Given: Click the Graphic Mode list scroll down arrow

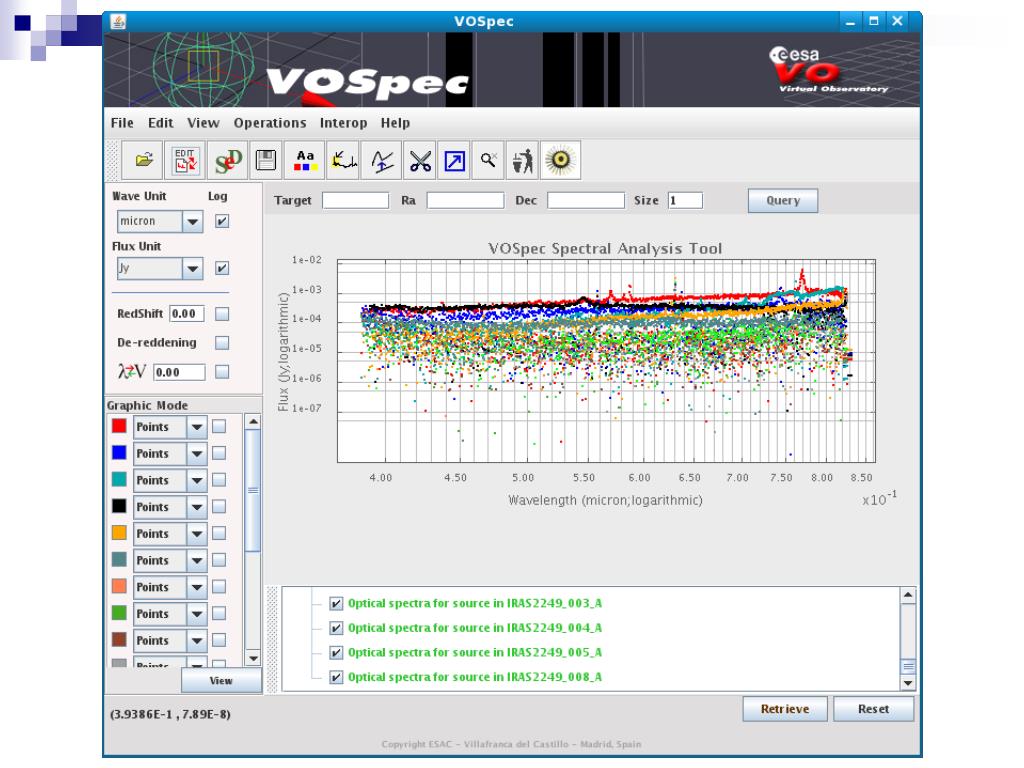Looking at the screenshot, I should (x=253, y=658).
